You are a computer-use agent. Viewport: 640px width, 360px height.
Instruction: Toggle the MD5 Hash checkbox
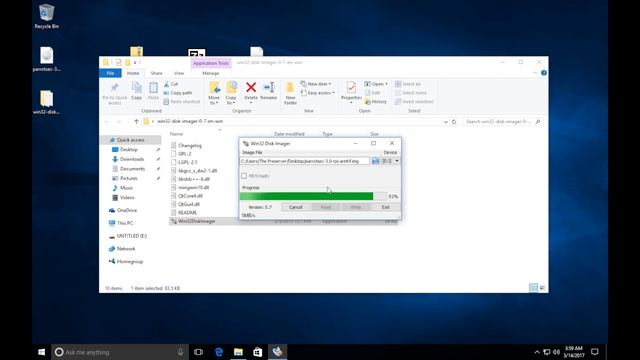[244, 176]
